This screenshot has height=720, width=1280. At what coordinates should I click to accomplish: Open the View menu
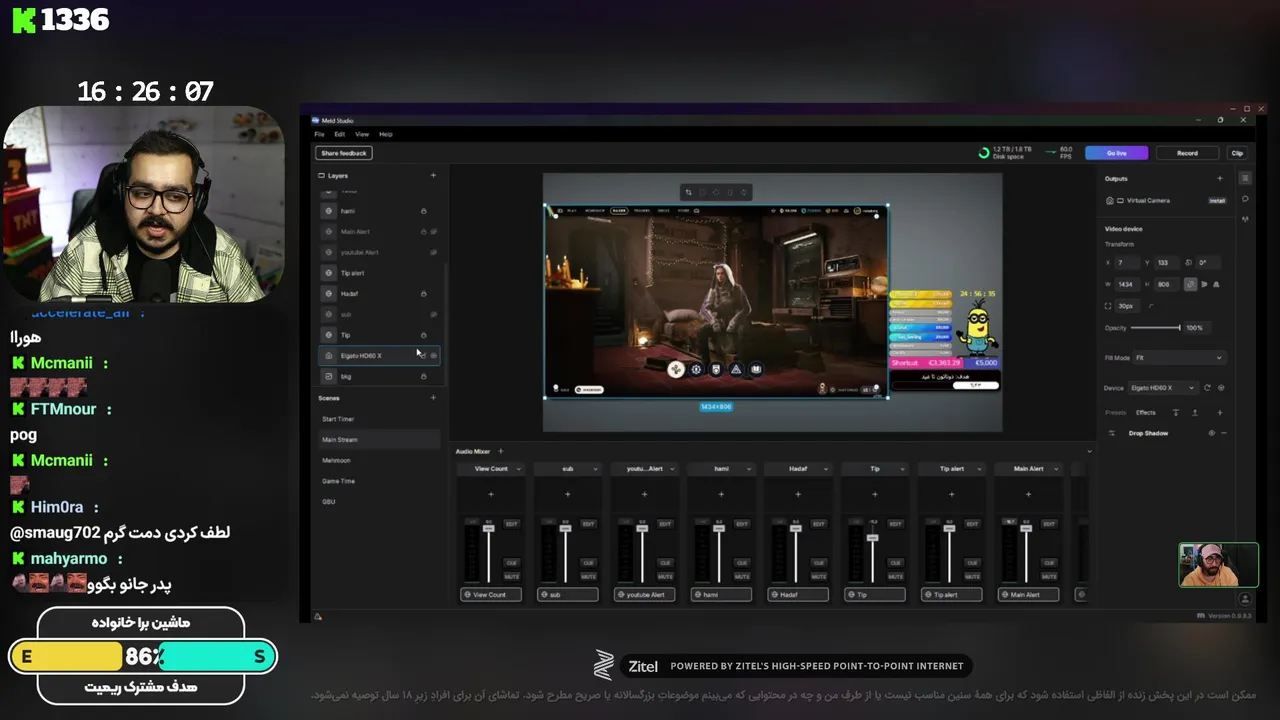pyautogui.click(x=362, y=134)
